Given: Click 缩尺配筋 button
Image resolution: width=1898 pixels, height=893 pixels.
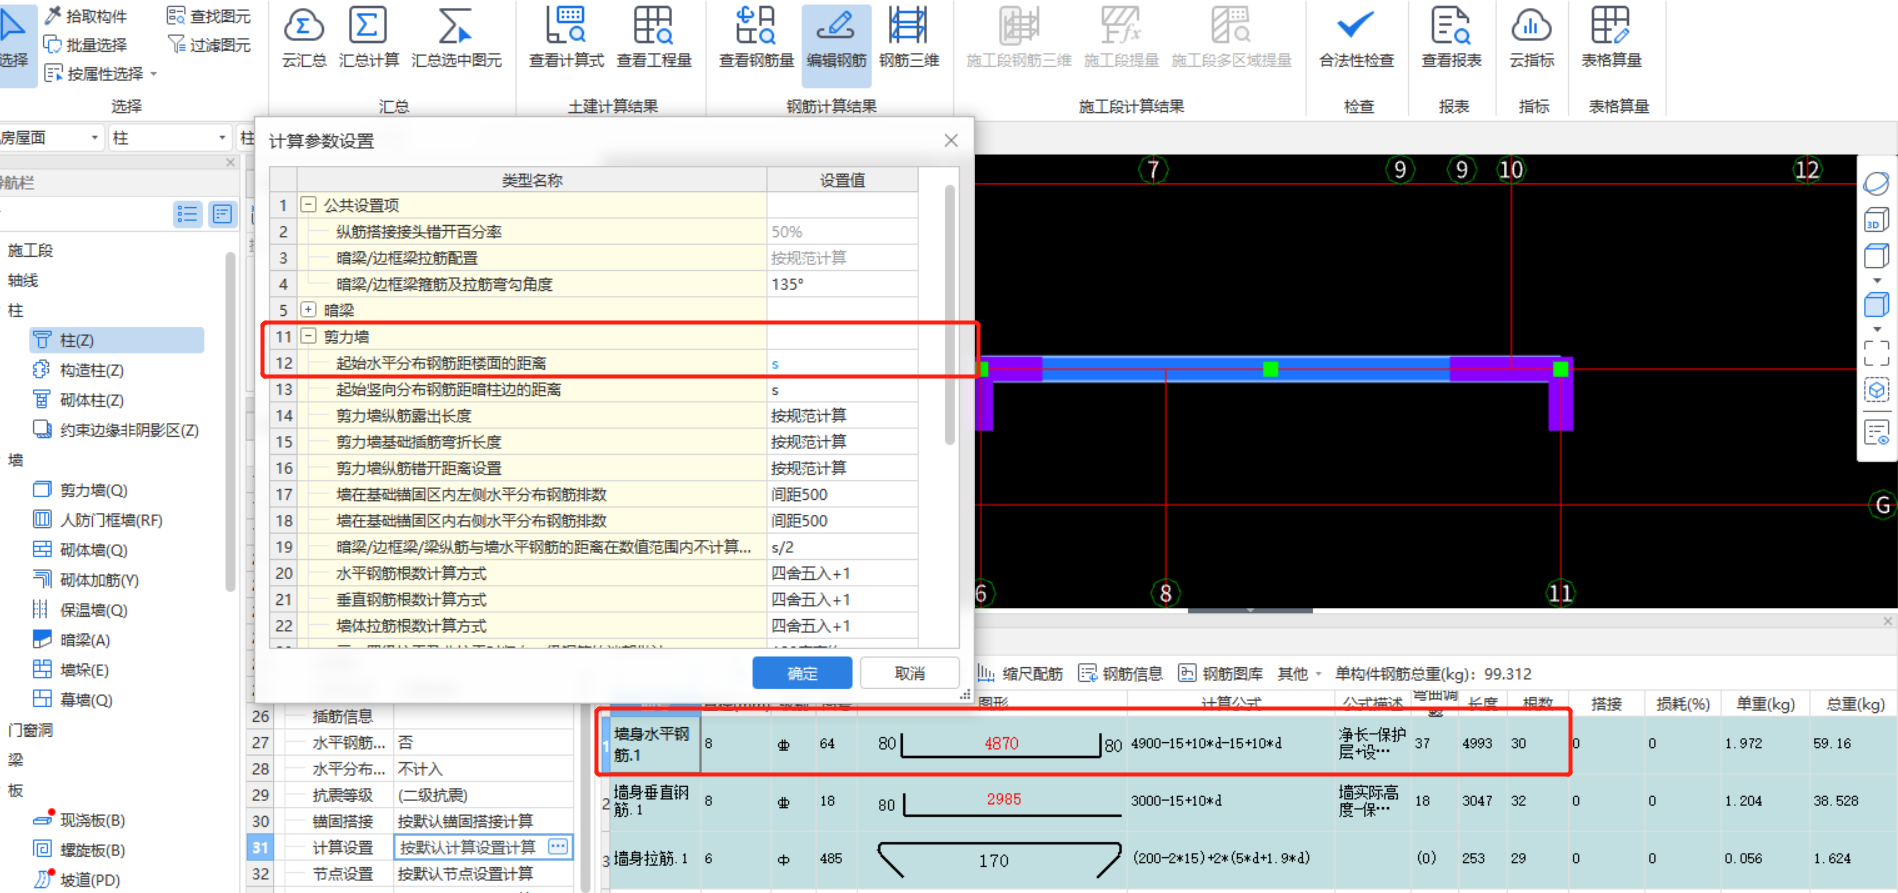Looking at the screenshot, I should click(1021, 674).
